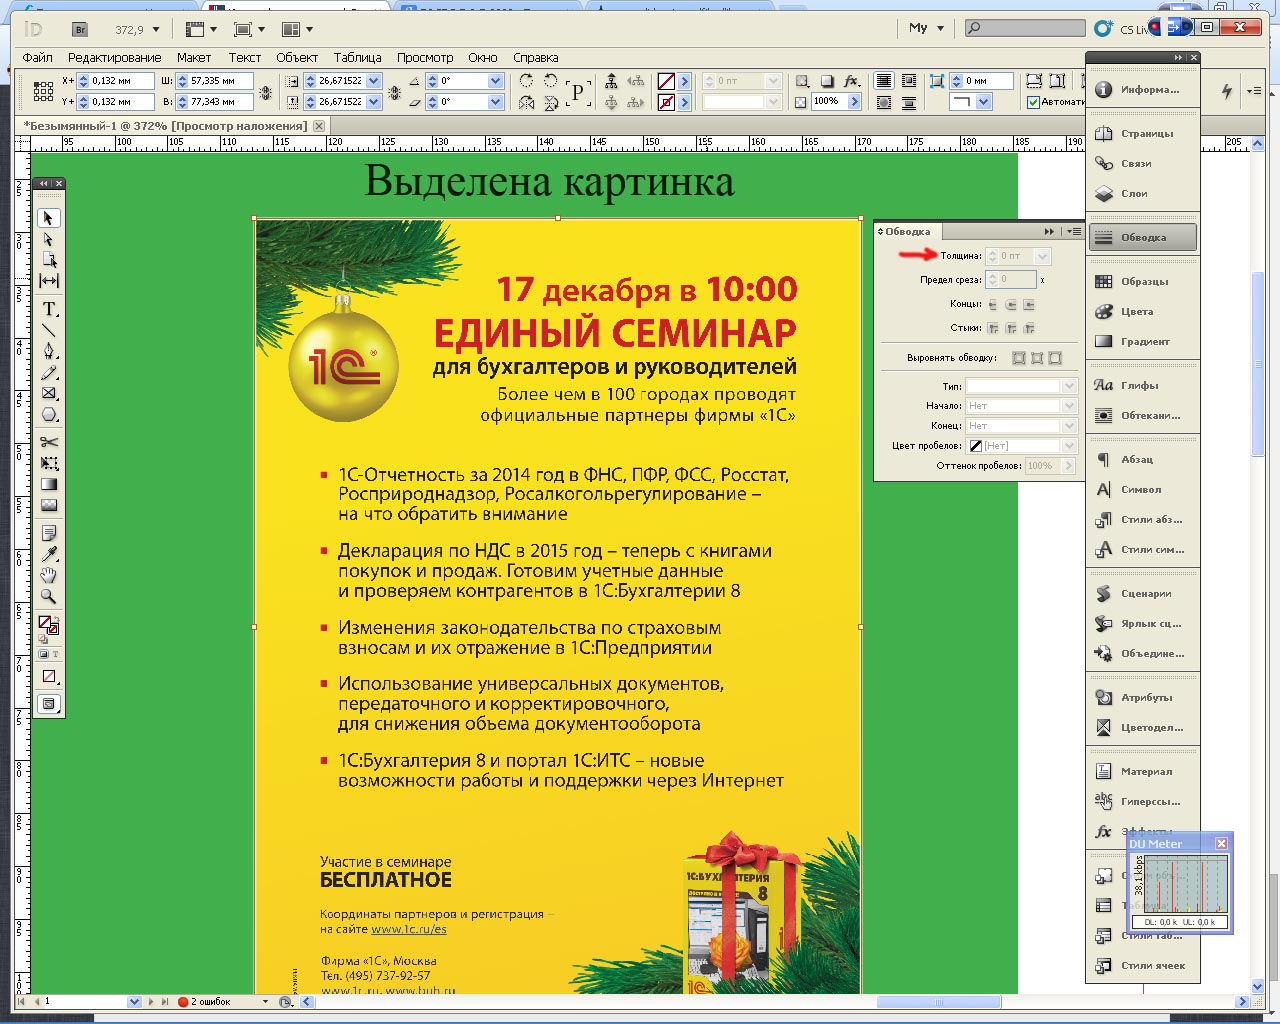Select the Gradient Swatch tool
The width and height of the screenshot is (1280, 1024).
48,484
